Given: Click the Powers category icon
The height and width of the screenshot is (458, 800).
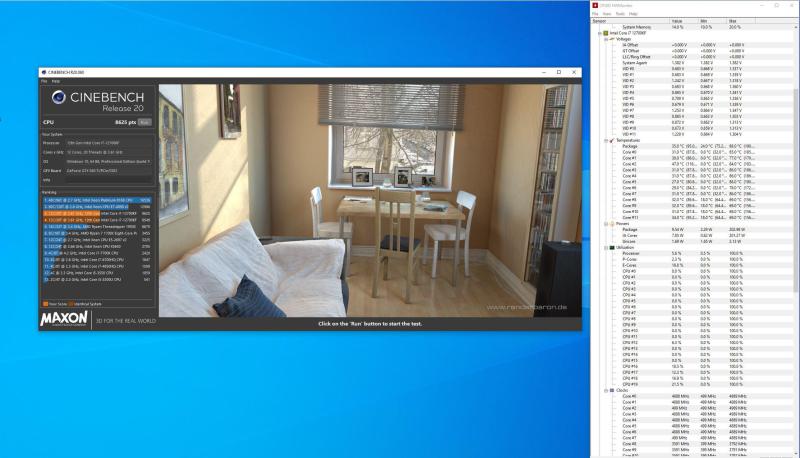Looking at the screenshot, I should pos(612,223).
